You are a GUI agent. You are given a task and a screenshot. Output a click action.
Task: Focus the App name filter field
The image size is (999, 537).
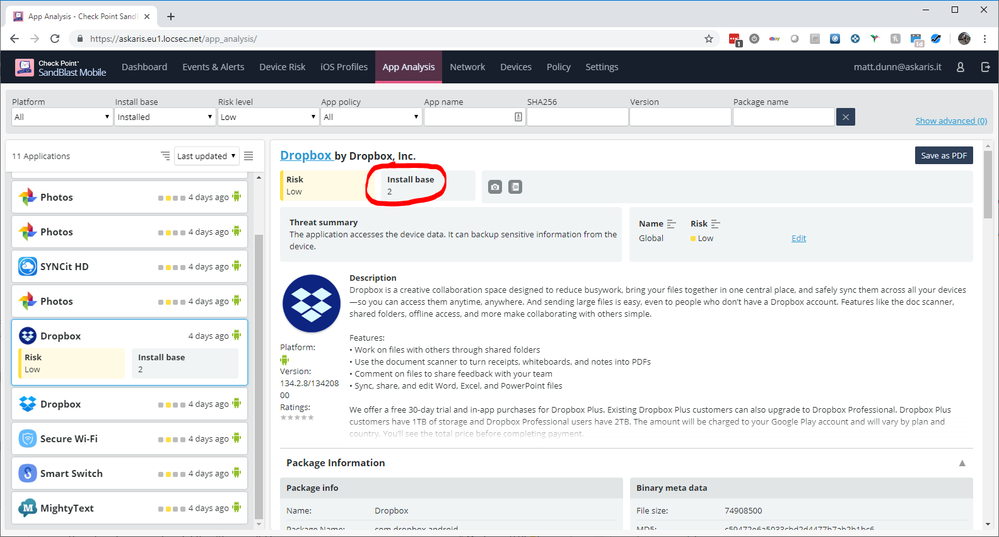[x=475, y=117]
